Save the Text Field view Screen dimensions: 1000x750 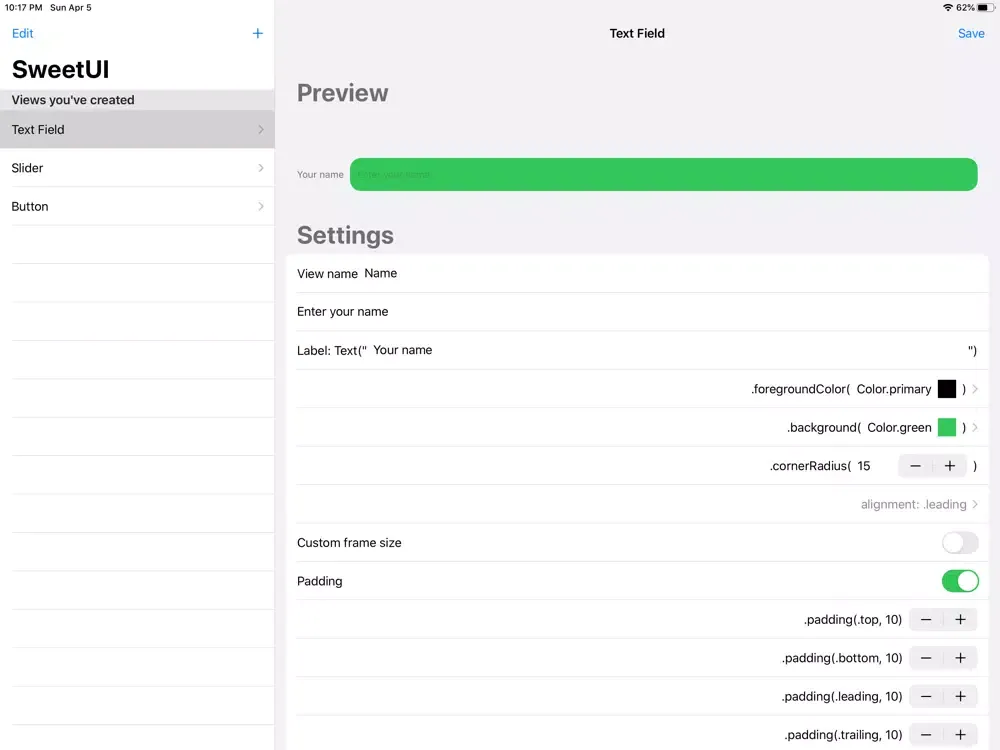pos(971,33)
